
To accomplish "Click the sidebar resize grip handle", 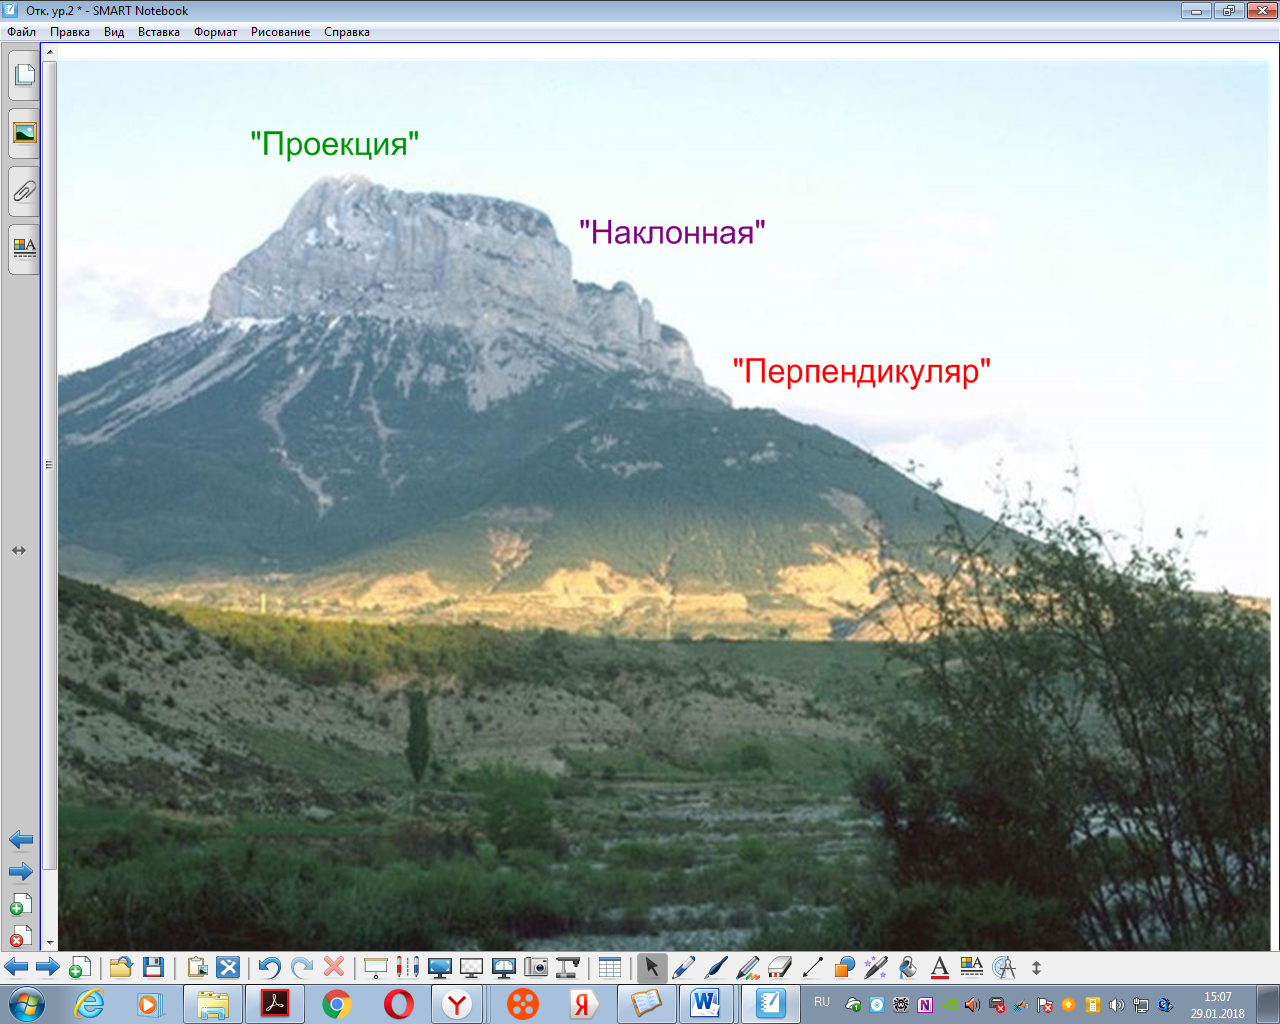I will 48,465.
